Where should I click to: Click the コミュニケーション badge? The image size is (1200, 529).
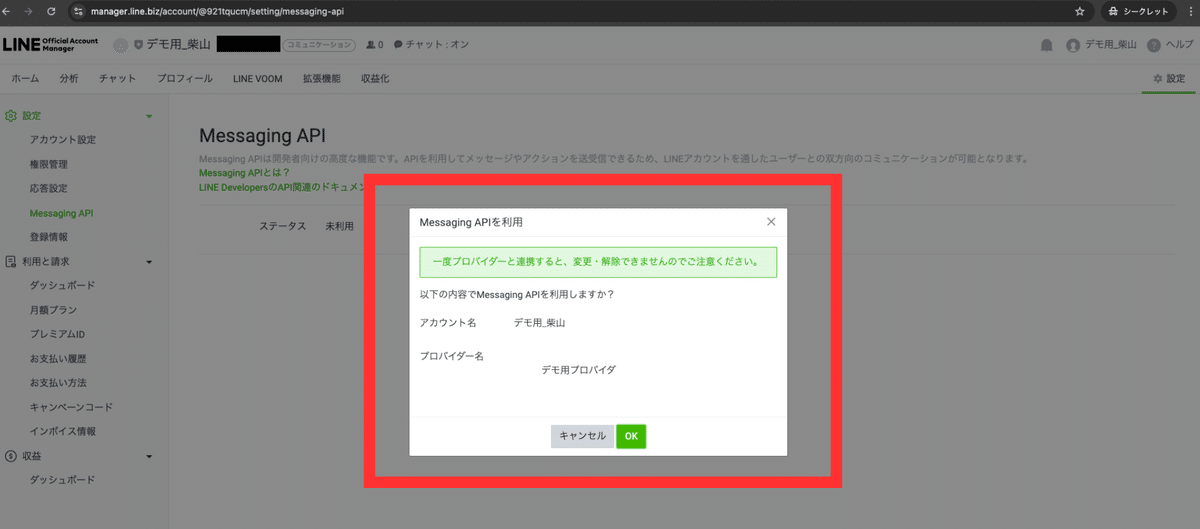(319, 45)
